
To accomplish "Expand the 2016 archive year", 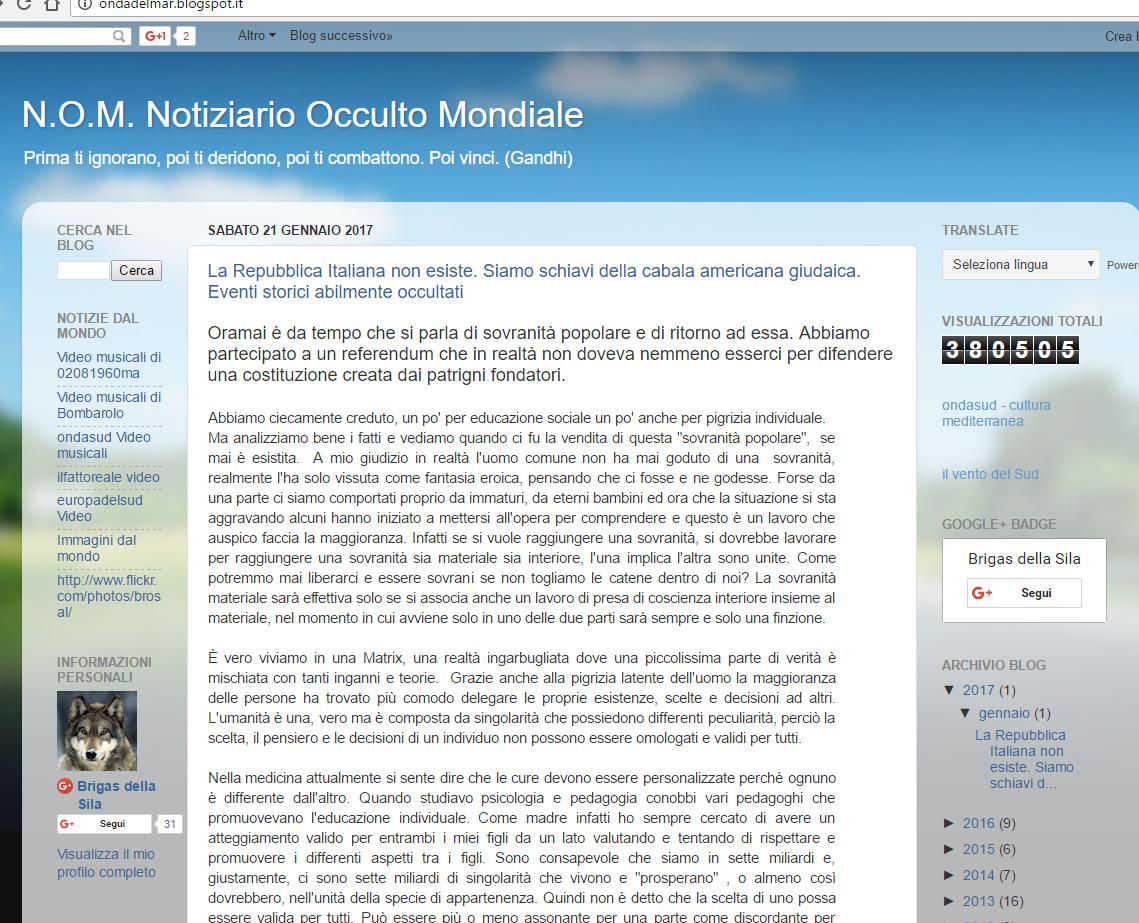I will (x=950, y=823).
